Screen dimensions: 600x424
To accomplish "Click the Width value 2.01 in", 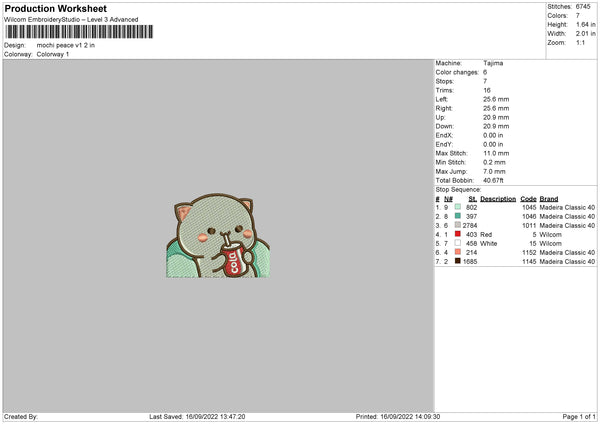I will pyautogui.click(x=586, y=34).
